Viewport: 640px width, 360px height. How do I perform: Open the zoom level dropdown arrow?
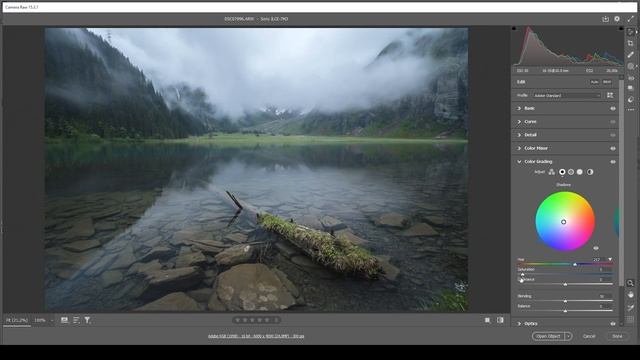[51, 320]
